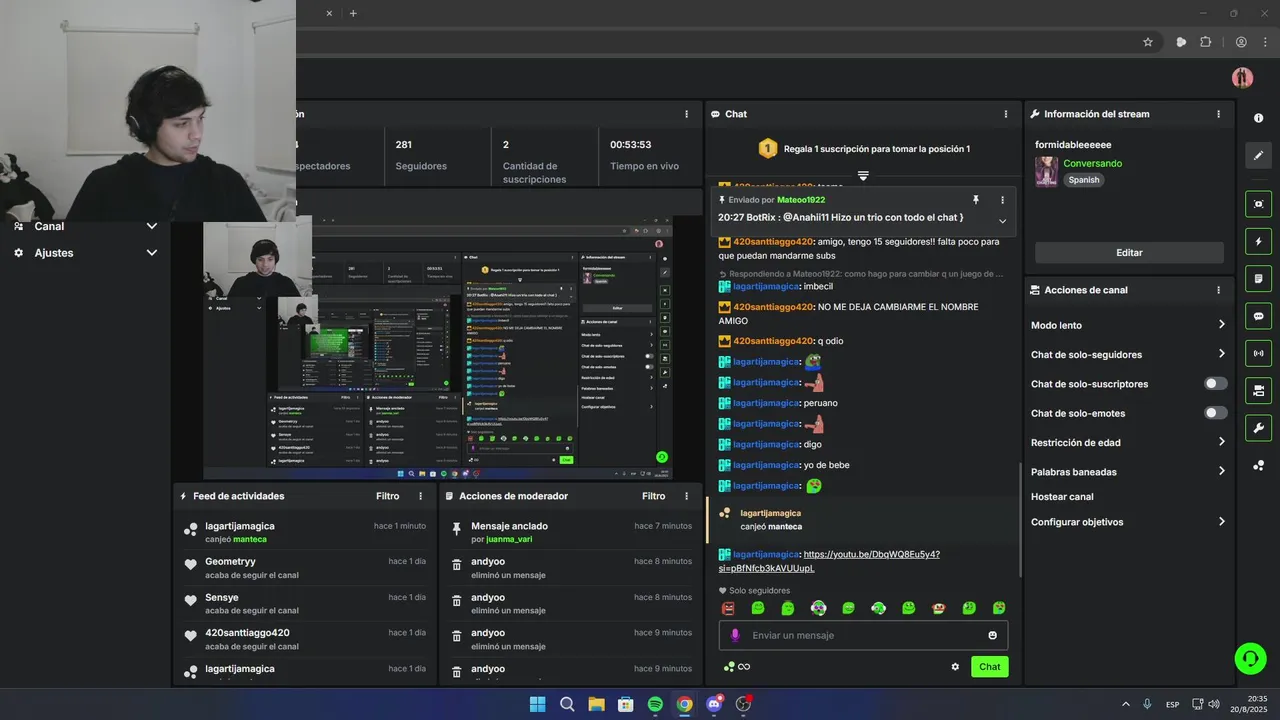Screen dimensions: 1280x720
Task: Unpin the pinned BotRix message
Action: coord(976,200)
